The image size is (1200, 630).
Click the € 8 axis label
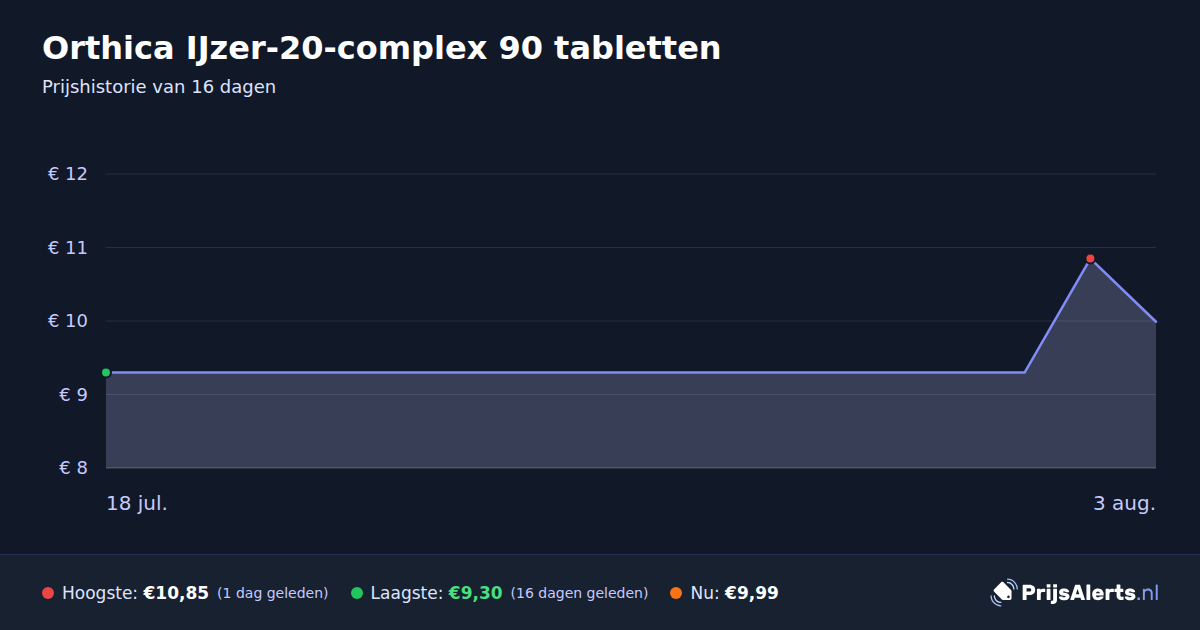pyautogui.click(x=74, y=468)
